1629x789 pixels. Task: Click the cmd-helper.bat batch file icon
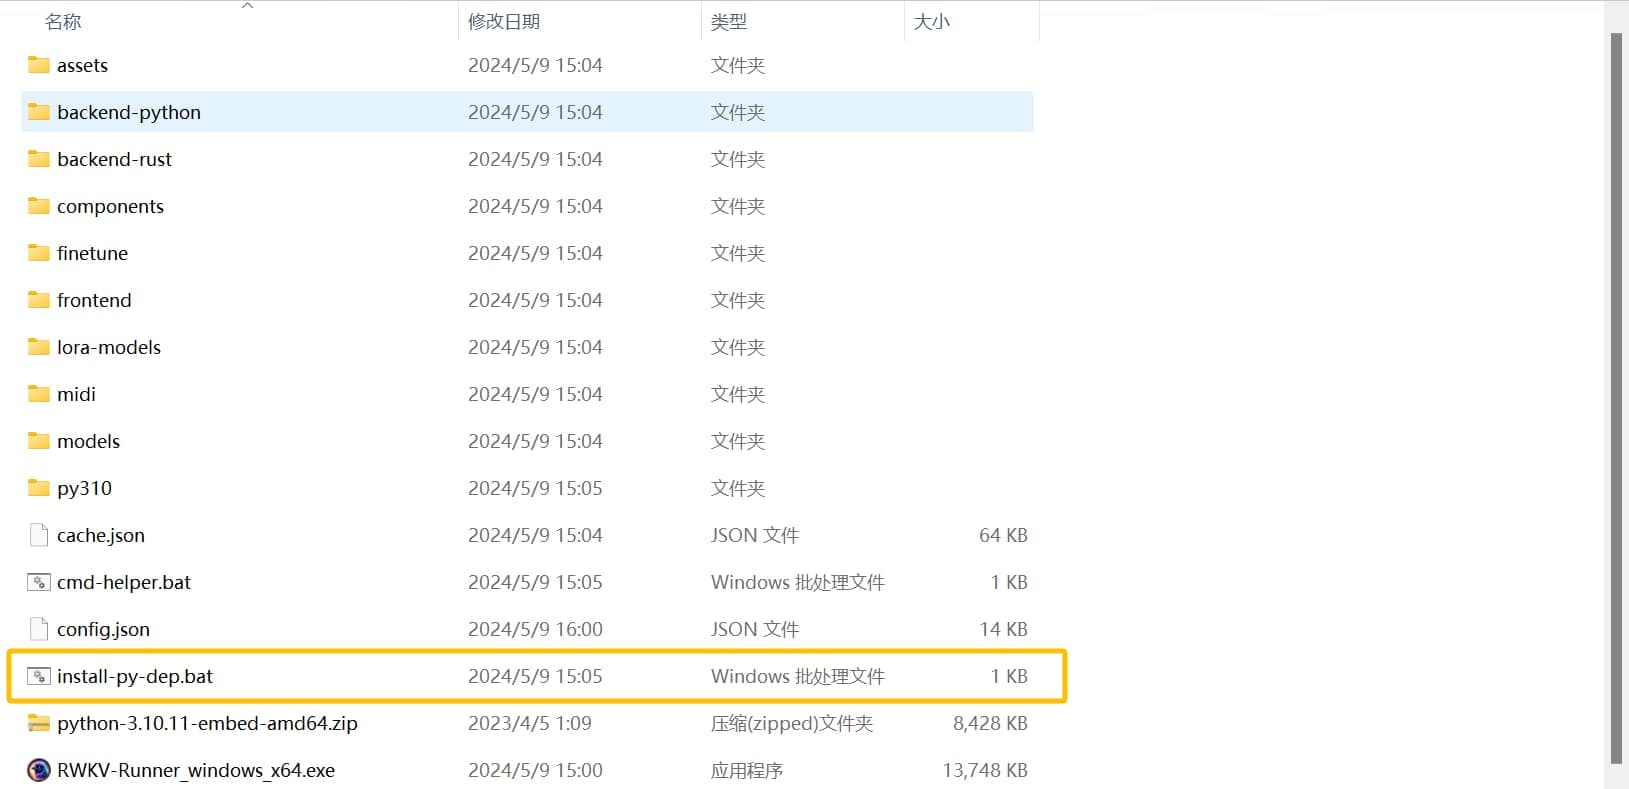[x=39, y=582]
